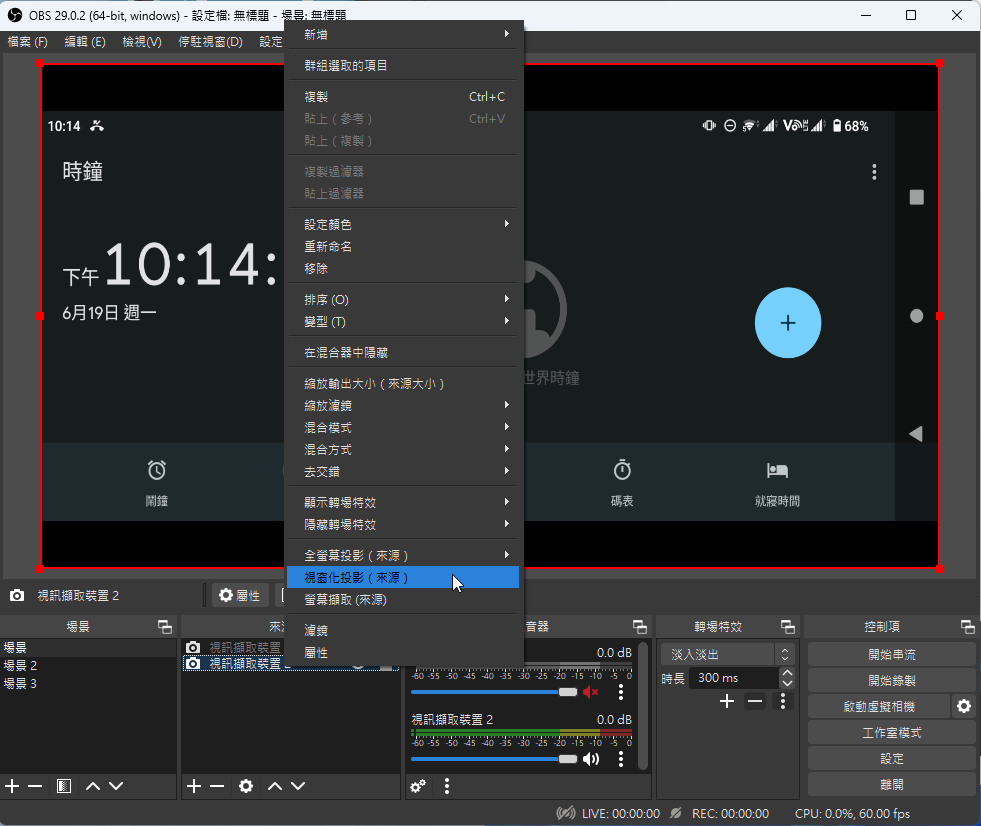This screenshot has width=981, height=826.
Task: Expand the 全螢幕投影（來源）submenu
Action: (403, 555)
